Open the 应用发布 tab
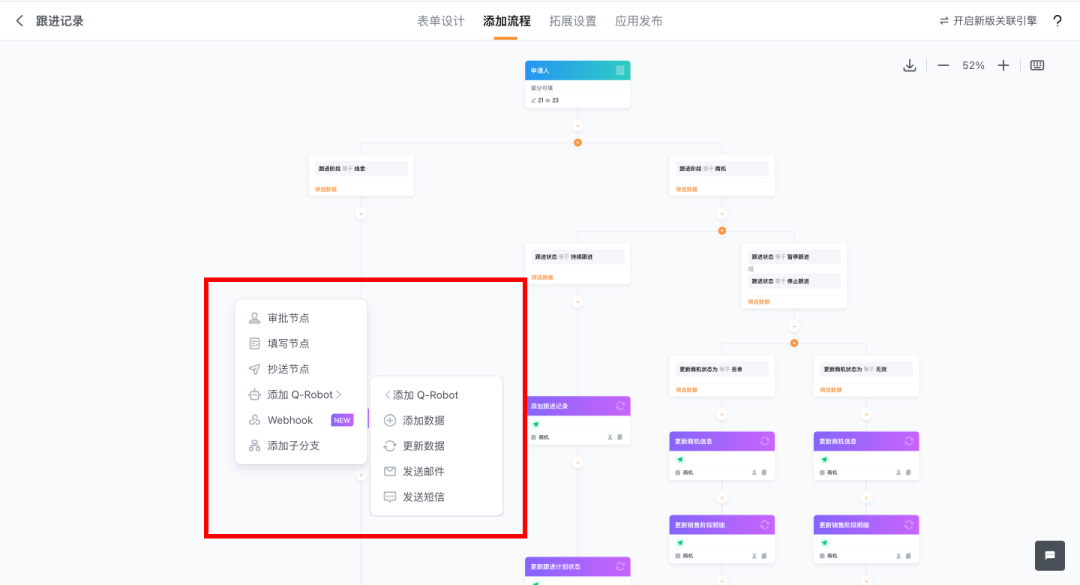 pos(638,21)
